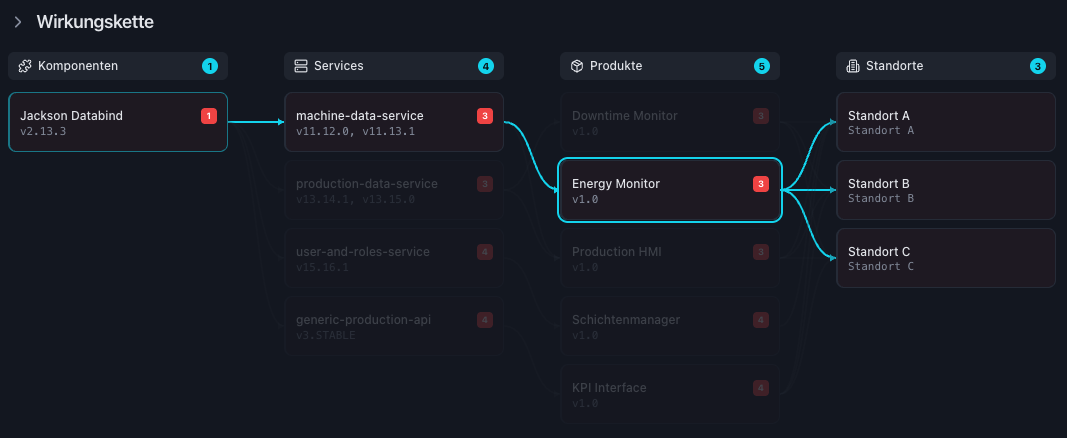
Task: Click the red badge on Energy Monitor
Action: pos(761,184)
